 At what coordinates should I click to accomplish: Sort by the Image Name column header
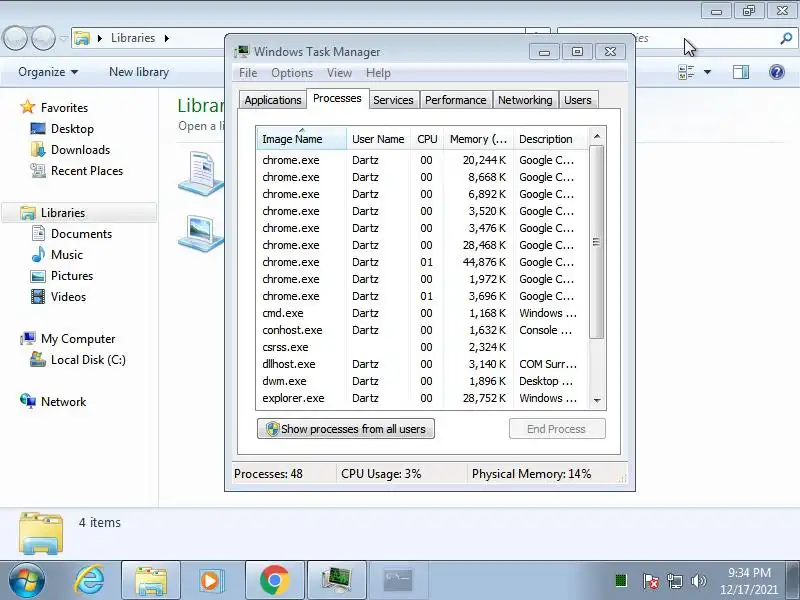click(x=301, y=139)
